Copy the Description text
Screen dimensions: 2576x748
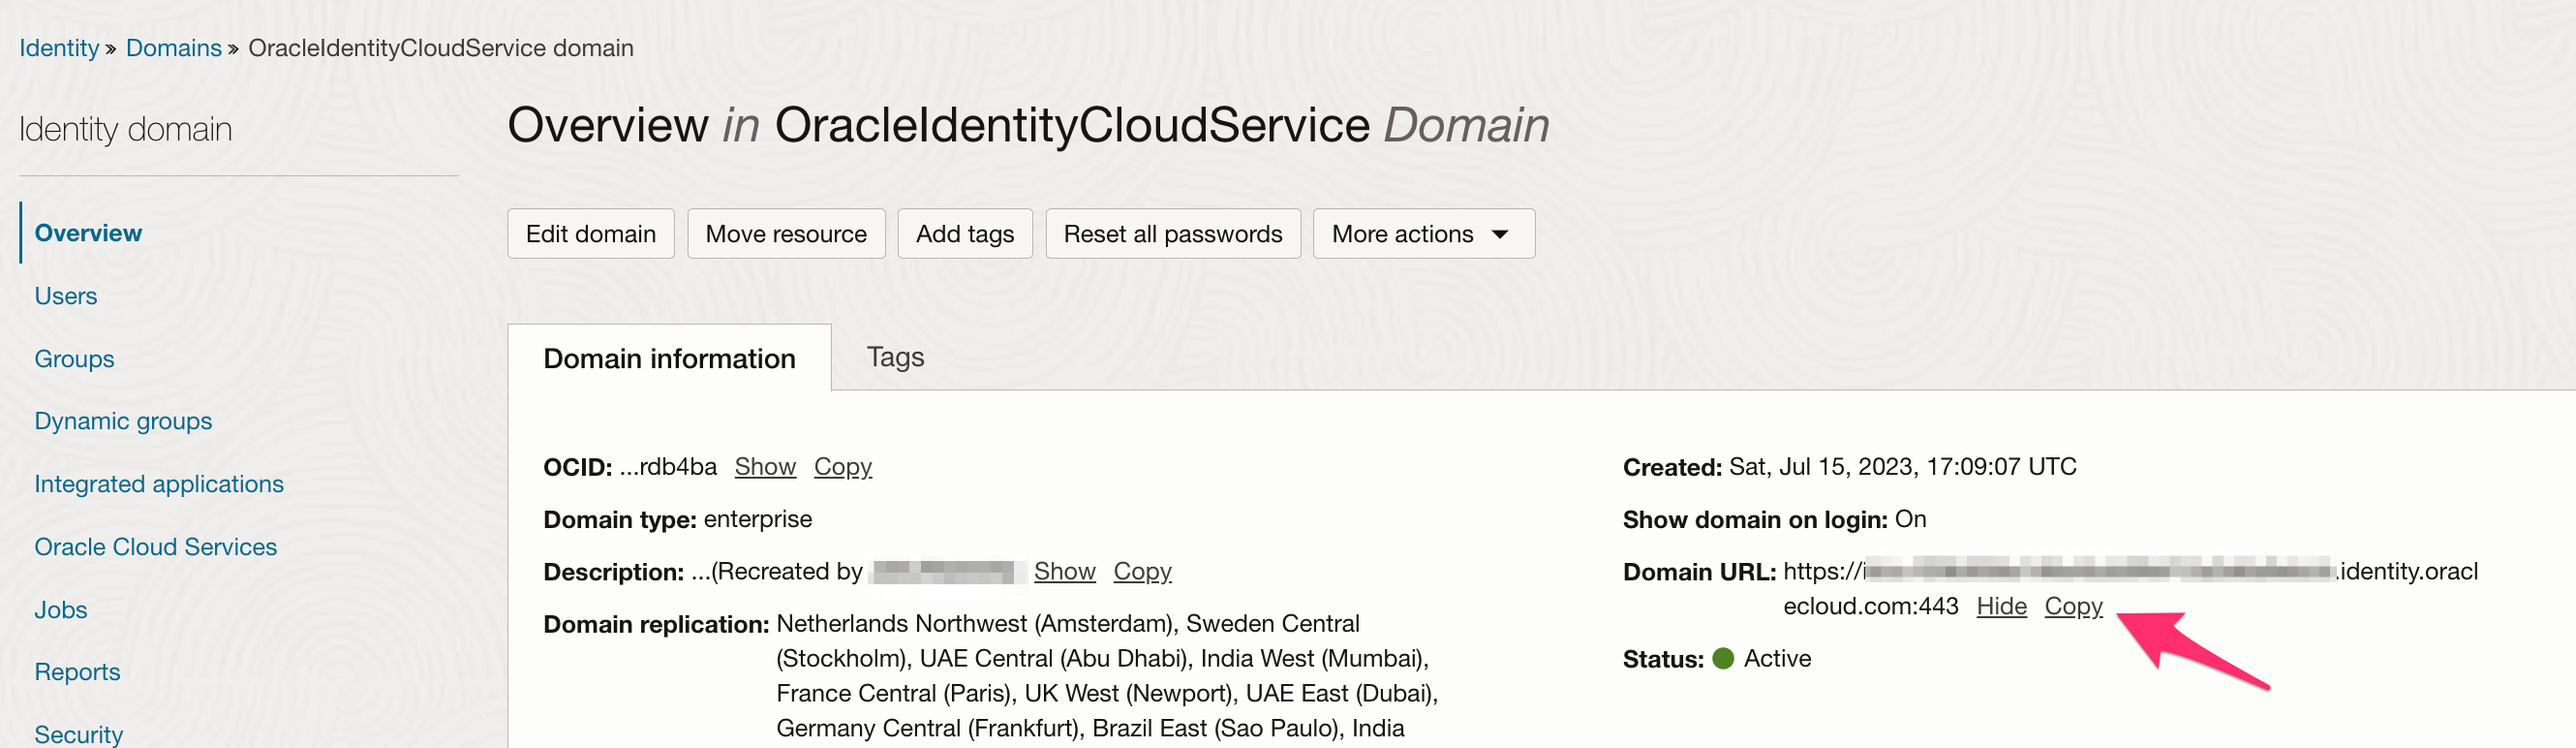click(1142, 571)
